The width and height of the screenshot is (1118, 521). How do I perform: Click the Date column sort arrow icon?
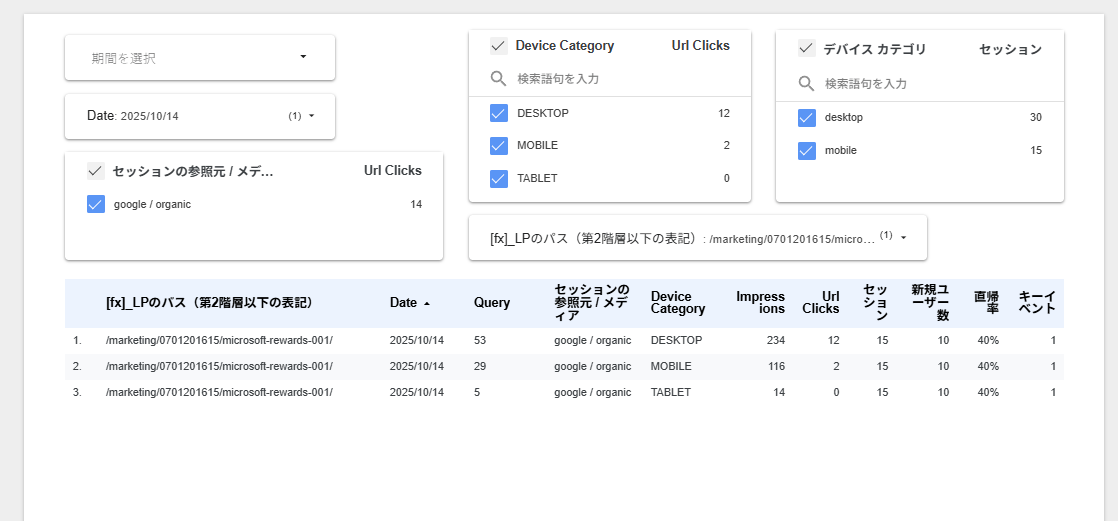coord(428,303)
